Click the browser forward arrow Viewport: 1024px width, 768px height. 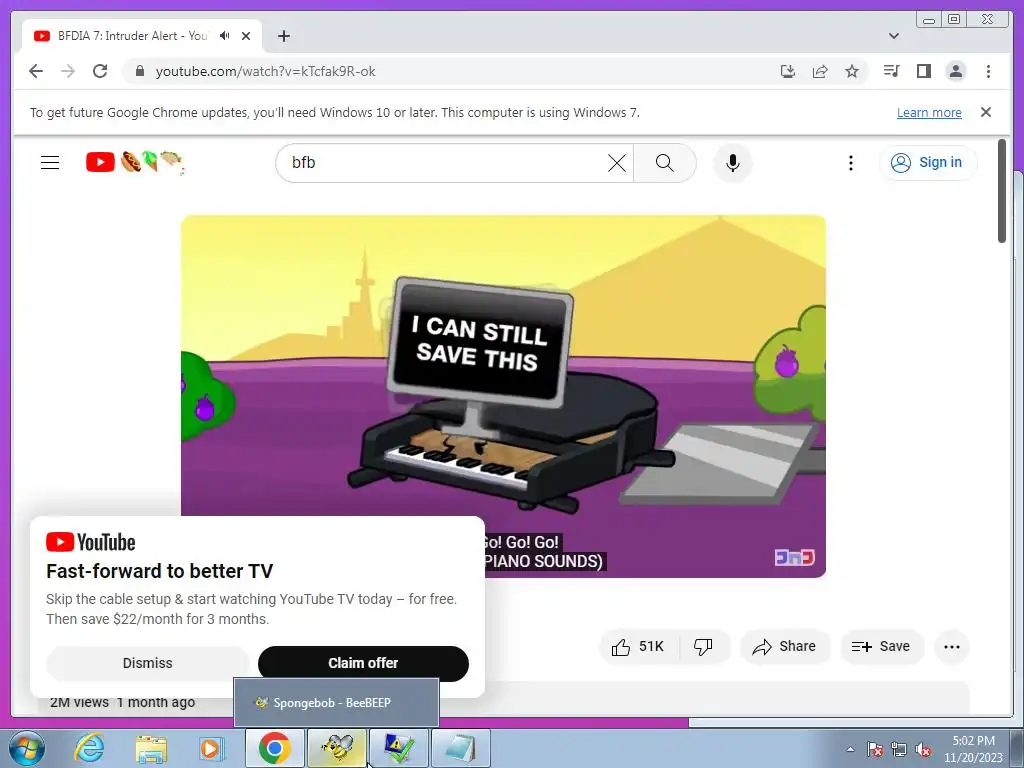pos(68,71)
